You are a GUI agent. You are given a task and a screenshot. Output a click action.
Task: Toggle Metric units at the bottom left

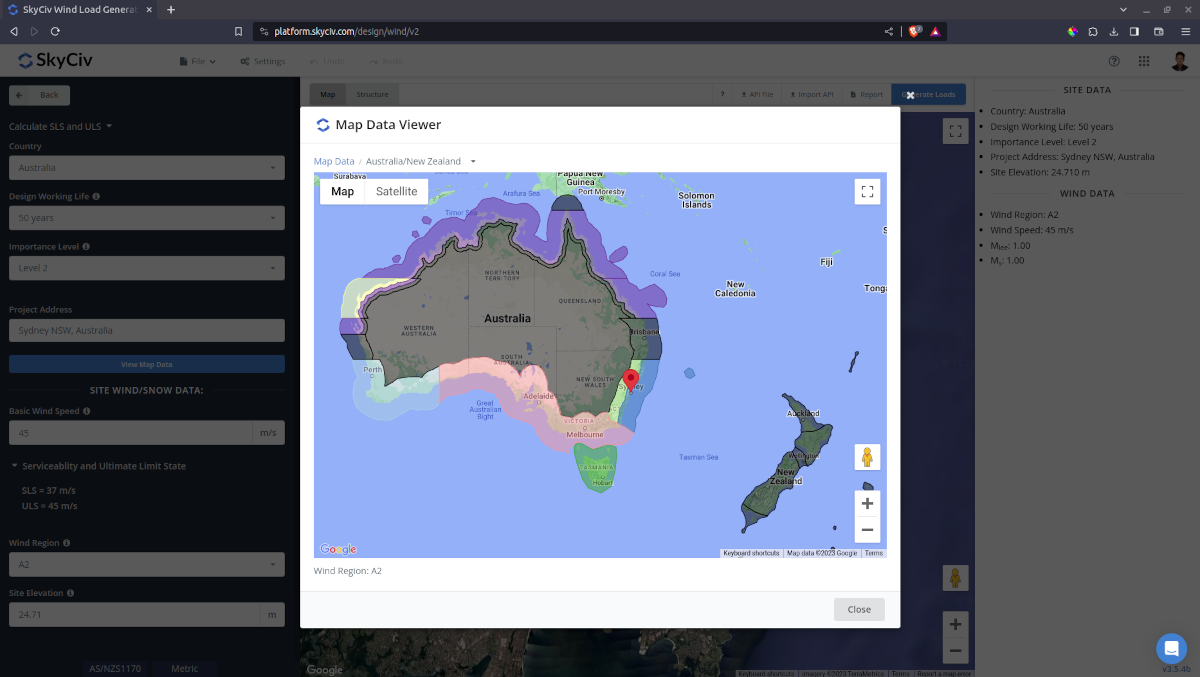click(x=185, y=668)
